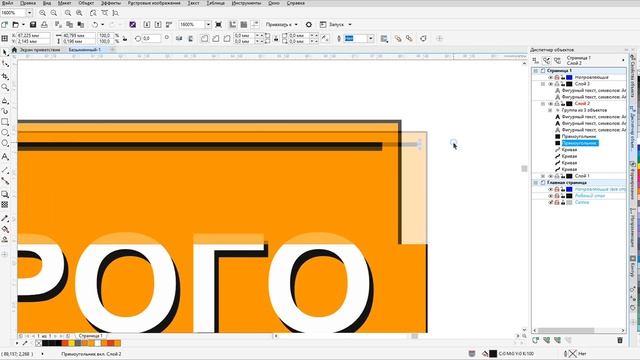Select the Eyedropper tool in the toolbox
The image size is (640, 360).
pos(5,218)
